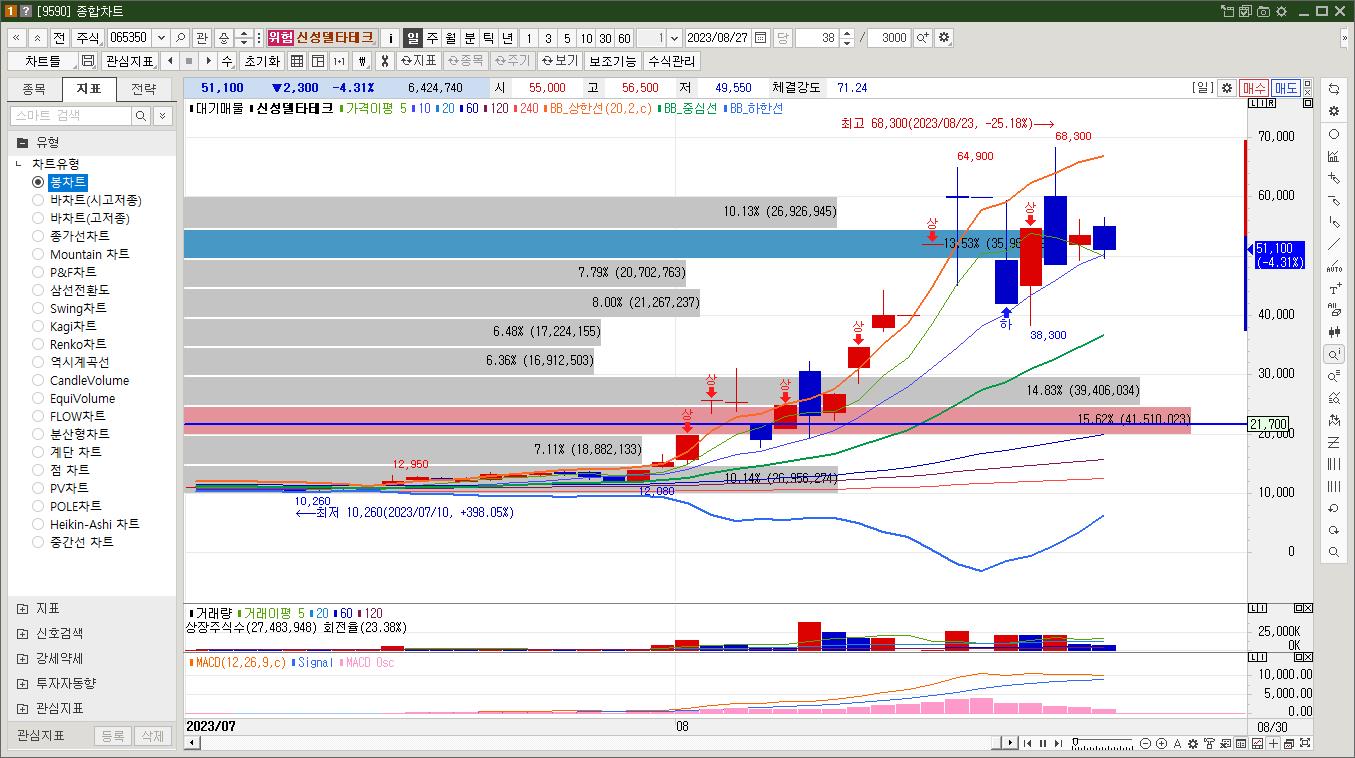Click the crosshair plus icon in bottom bar

tap(1273, 743)
